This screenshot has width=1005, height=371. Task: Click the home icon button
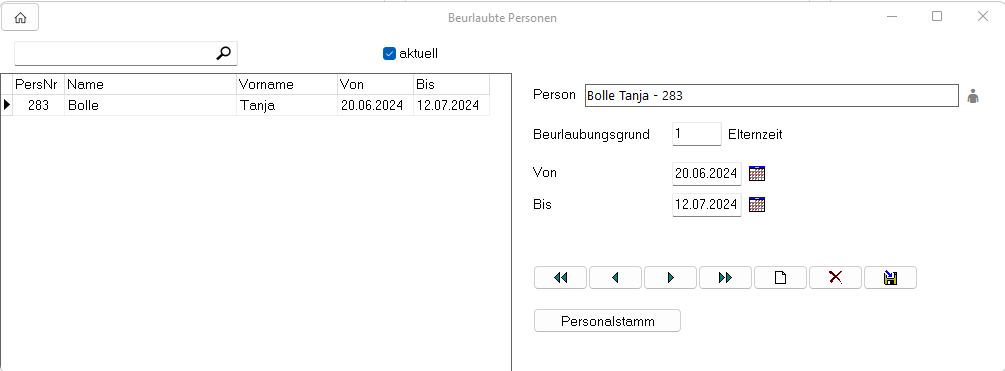20,17
